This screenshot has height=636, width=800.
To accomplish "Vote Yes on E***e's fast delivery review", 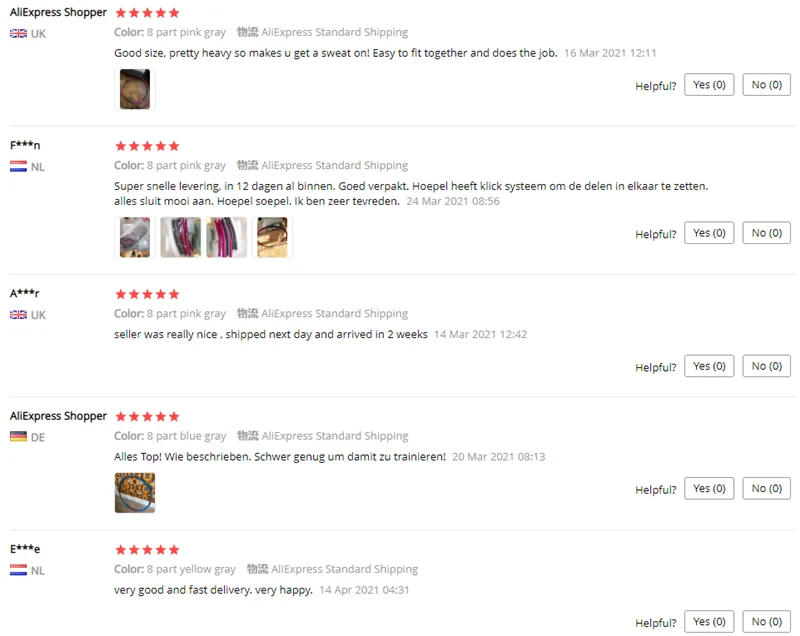I will 709,621.
